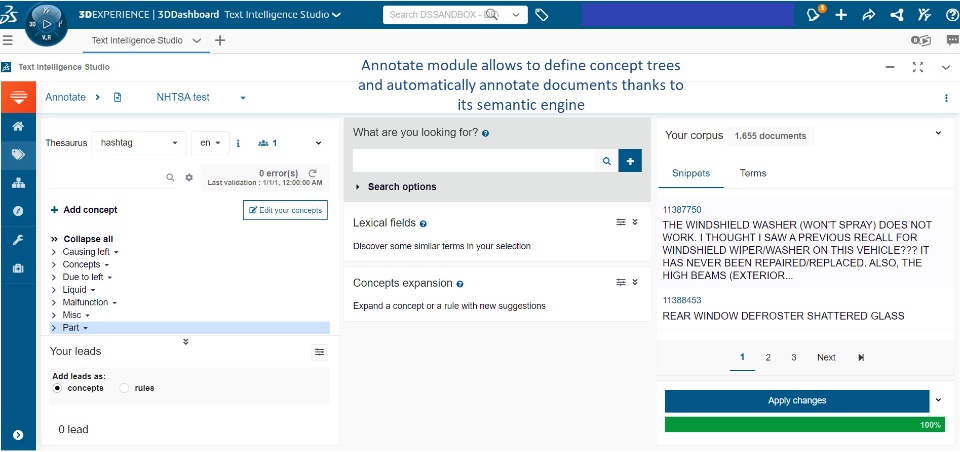Click the Share arrow icon

869,15
